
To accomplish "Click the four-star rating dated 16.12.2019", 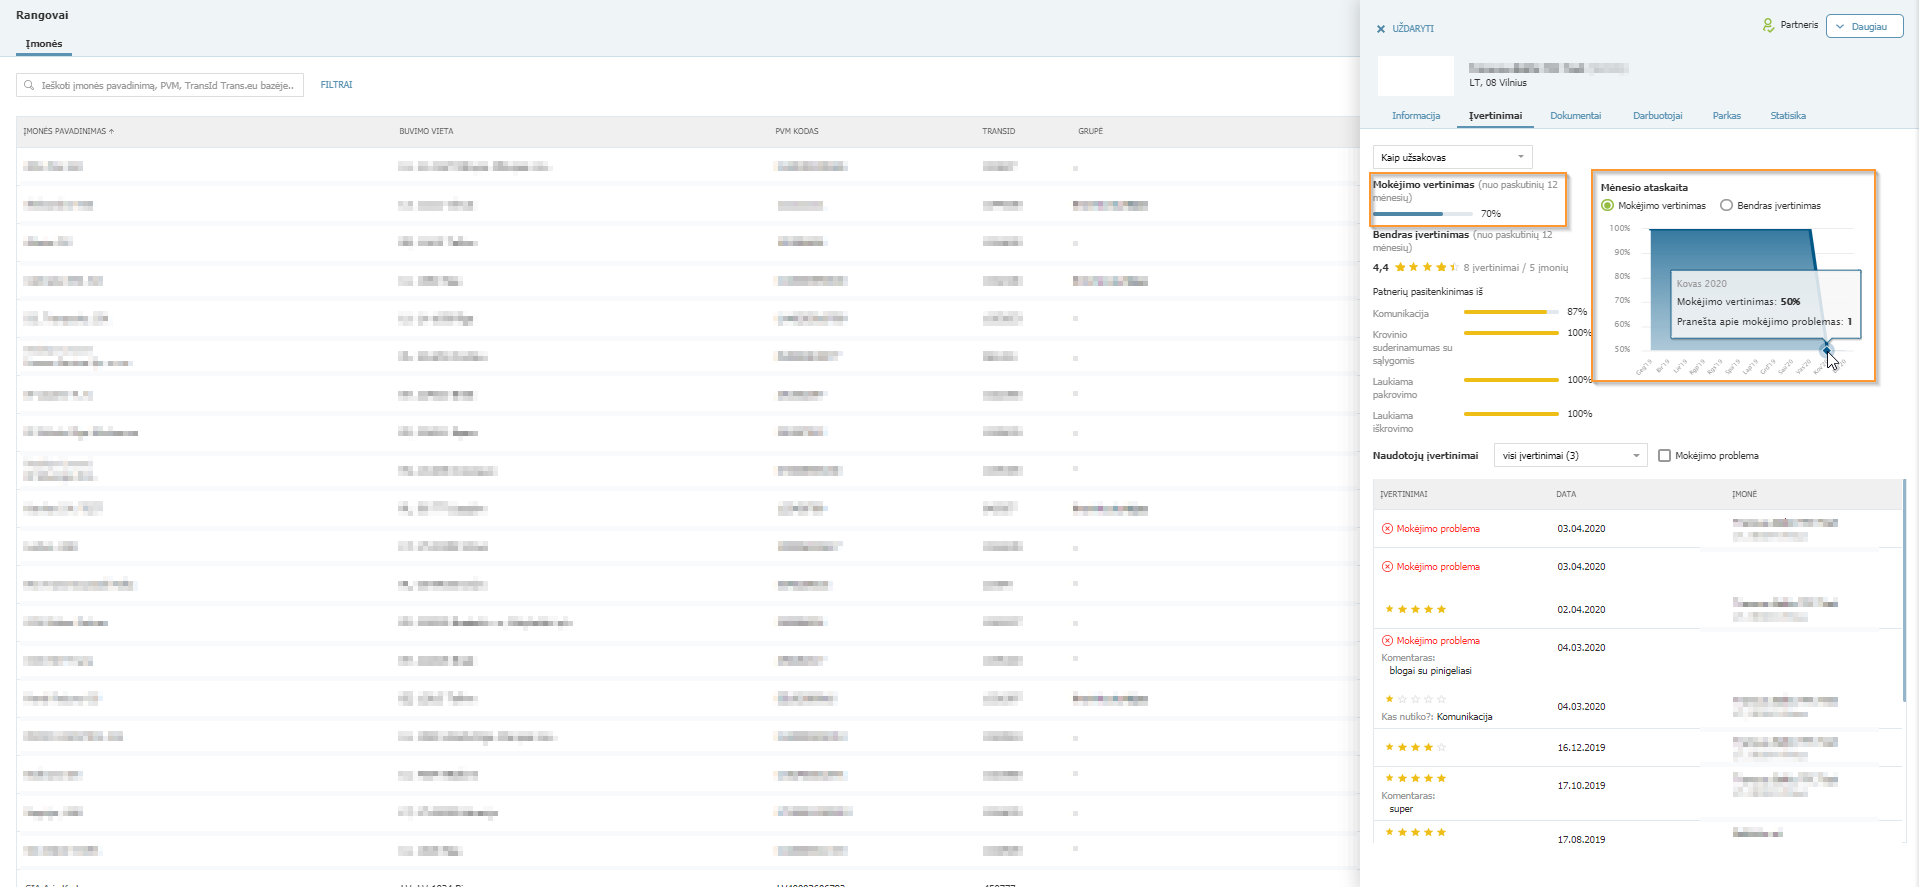I will point(1415,747).
